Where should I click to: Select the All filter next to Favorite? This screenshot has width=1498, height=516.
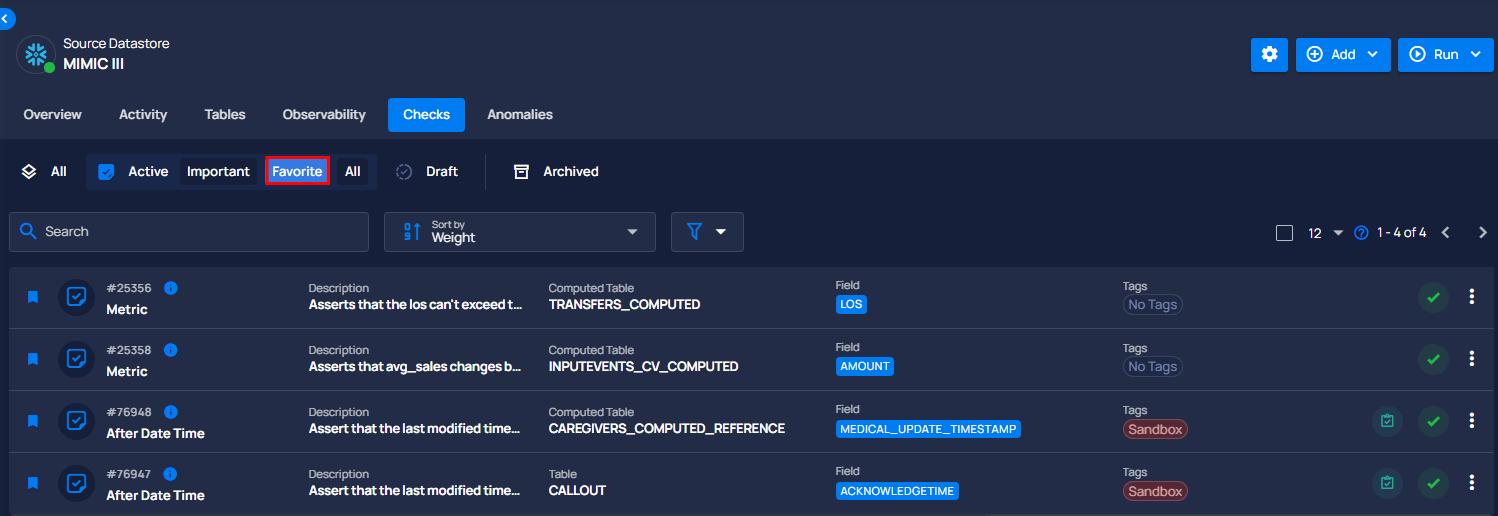click(x=353, y=172)
